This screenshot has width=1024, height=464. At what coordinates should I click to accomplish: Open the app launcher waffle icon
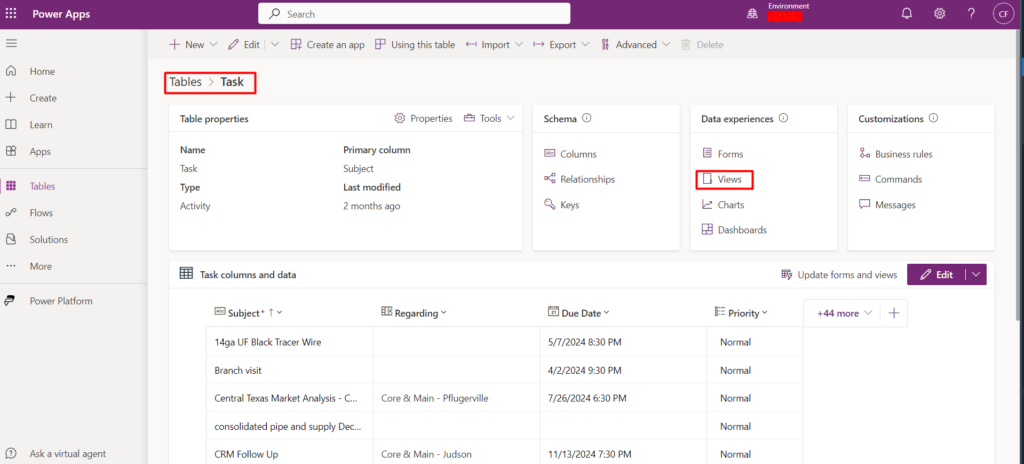click(11, 14)
